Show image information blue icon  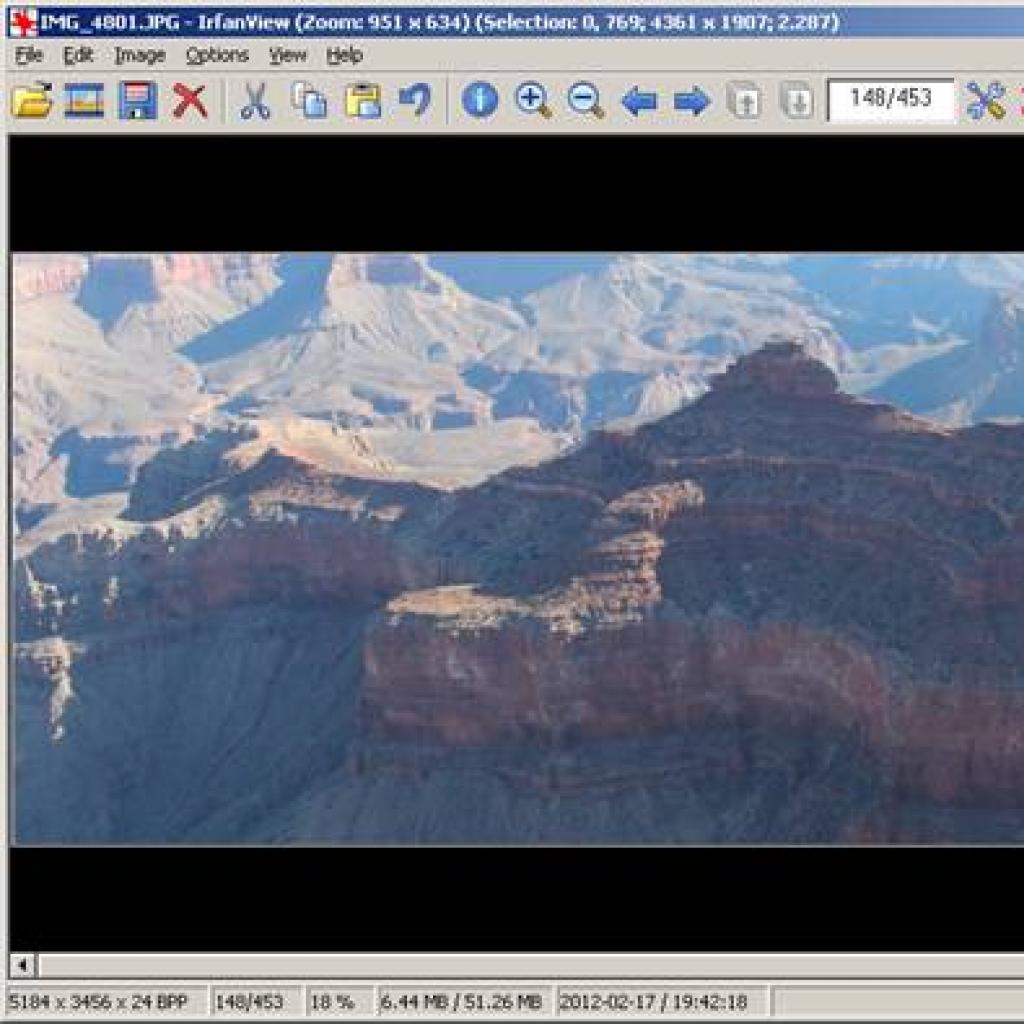[x=480, y=101]
